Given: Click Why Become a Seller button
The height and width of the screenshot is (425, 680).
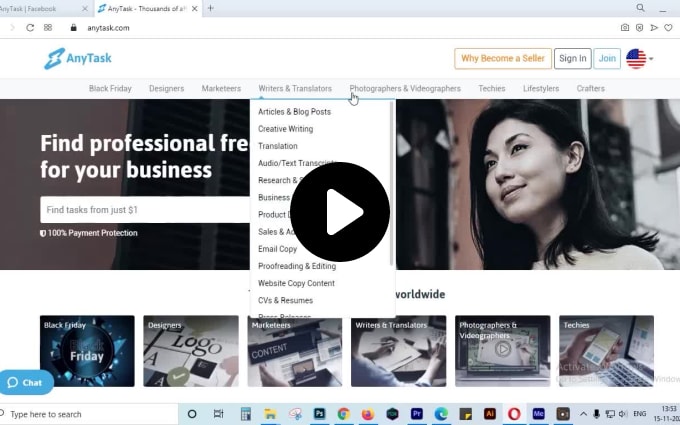Looking at the screenshot, I should pyautogui.click(x=503, y=59).
